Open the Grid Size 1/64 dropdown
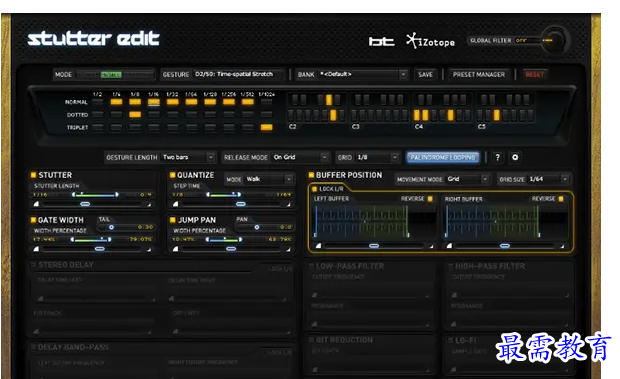 click(x=549, y=179)
